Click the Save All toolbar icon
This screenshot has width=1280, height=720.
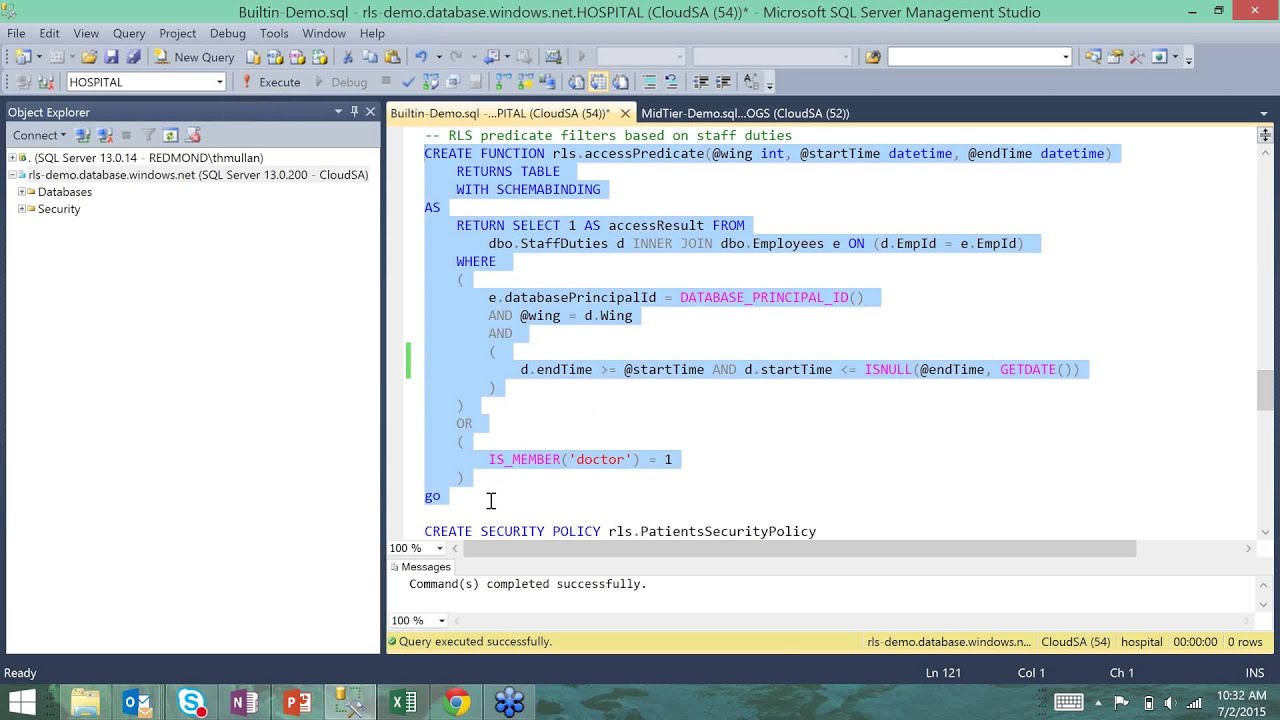point(133,57)
